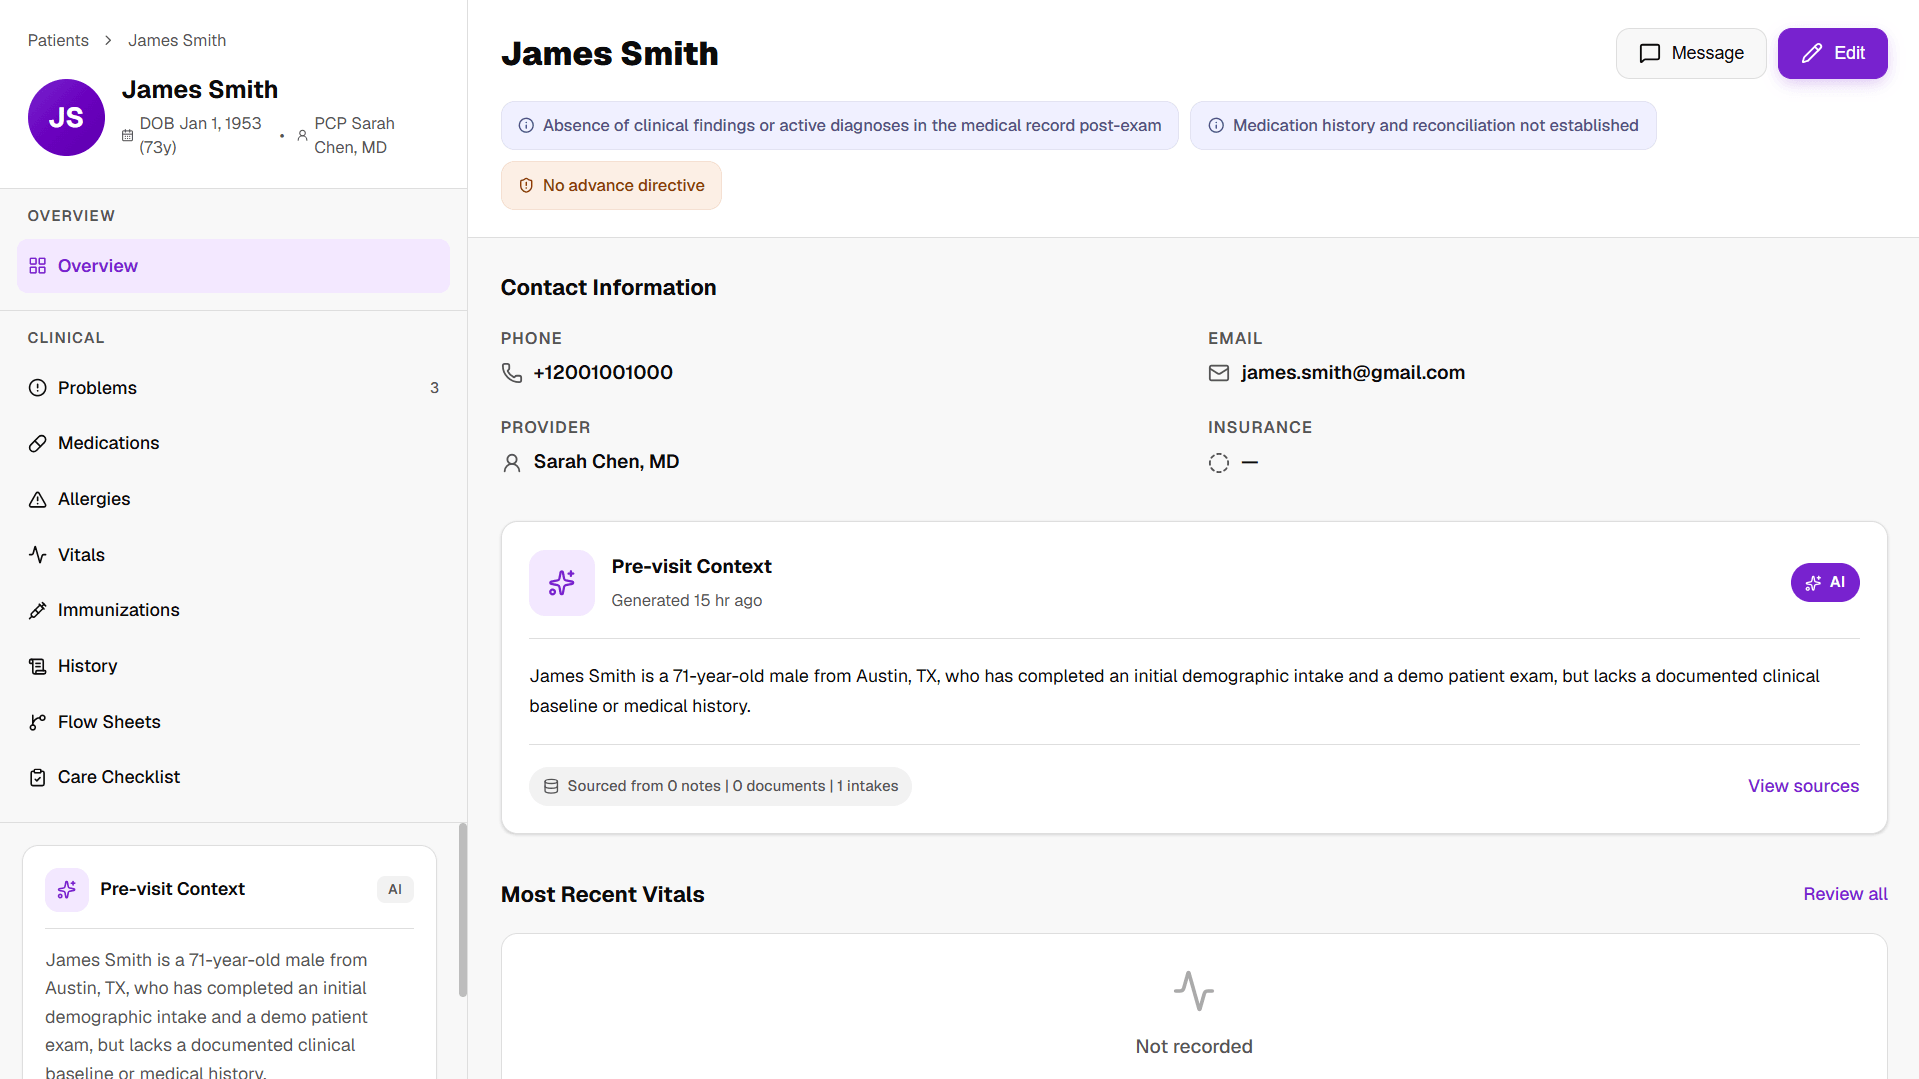Open the Care Checklist
This screenshot has width=1919, height=1079.
coord(233,777)
